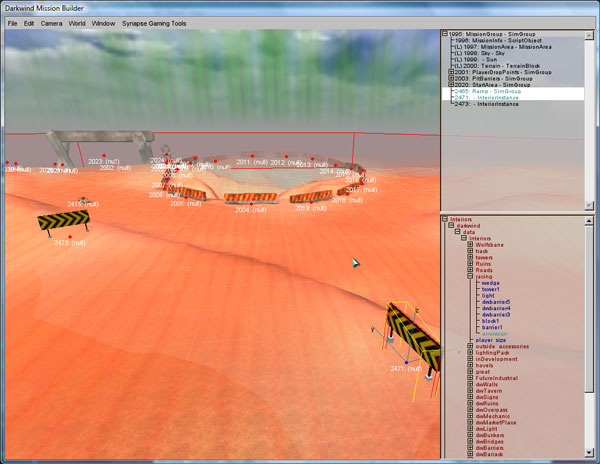Screen dimensions: 600x464
Task: Expand the Wolfbane interiors folder
Action: (470, 244)
